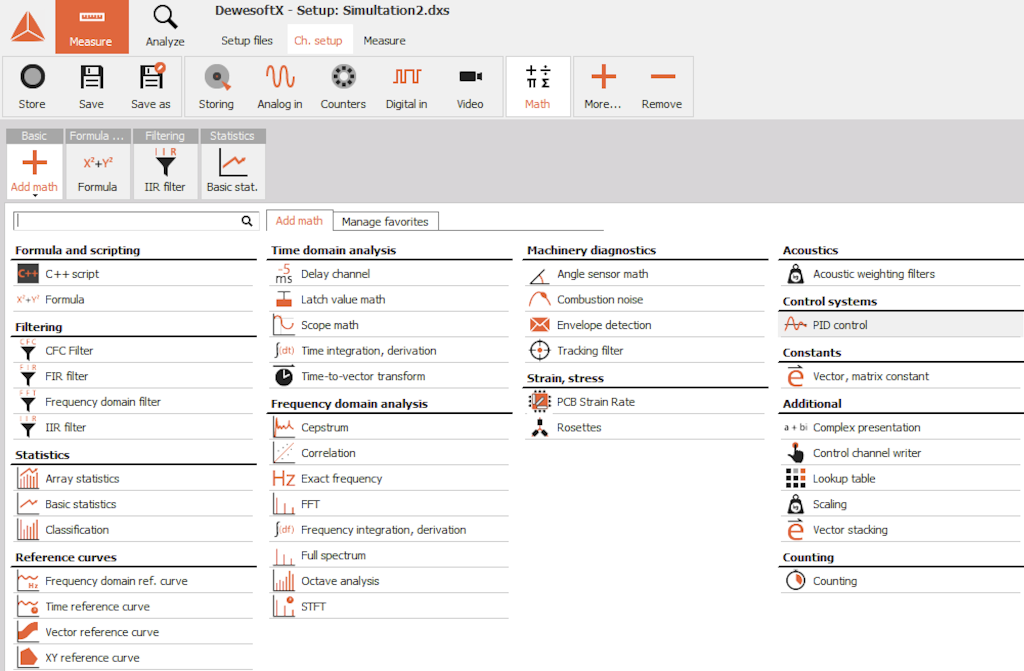The image size is (1024, 671).
Task: Select the Math module icon
Action: 537,76
